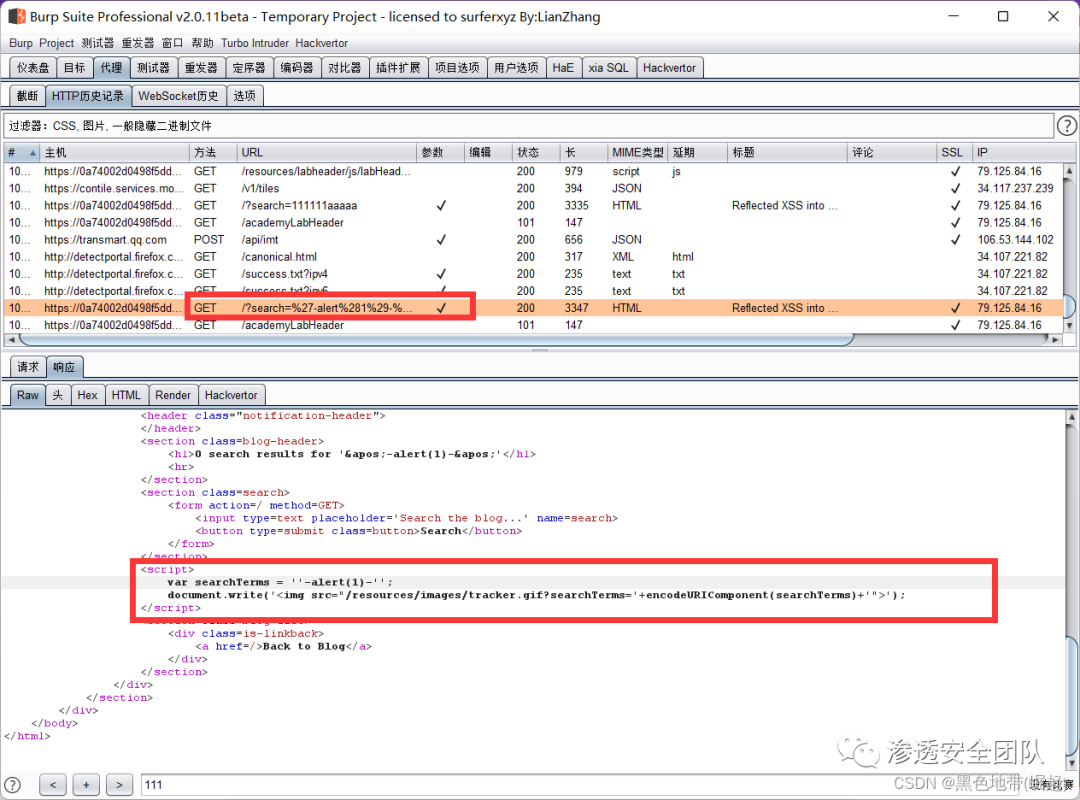This screenshot has height=800, width=1080.
Task: Click the '+' search options button
Action: coord(86,784)
